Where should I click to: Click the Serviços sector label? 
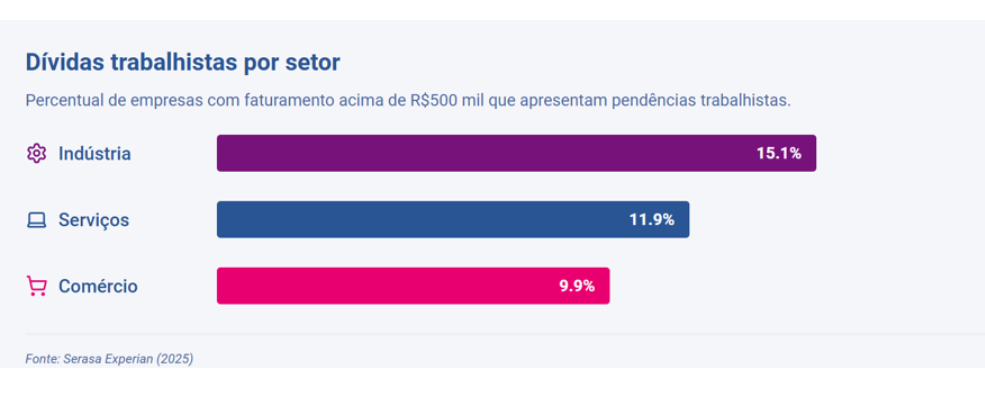click(x=93, y=220)
